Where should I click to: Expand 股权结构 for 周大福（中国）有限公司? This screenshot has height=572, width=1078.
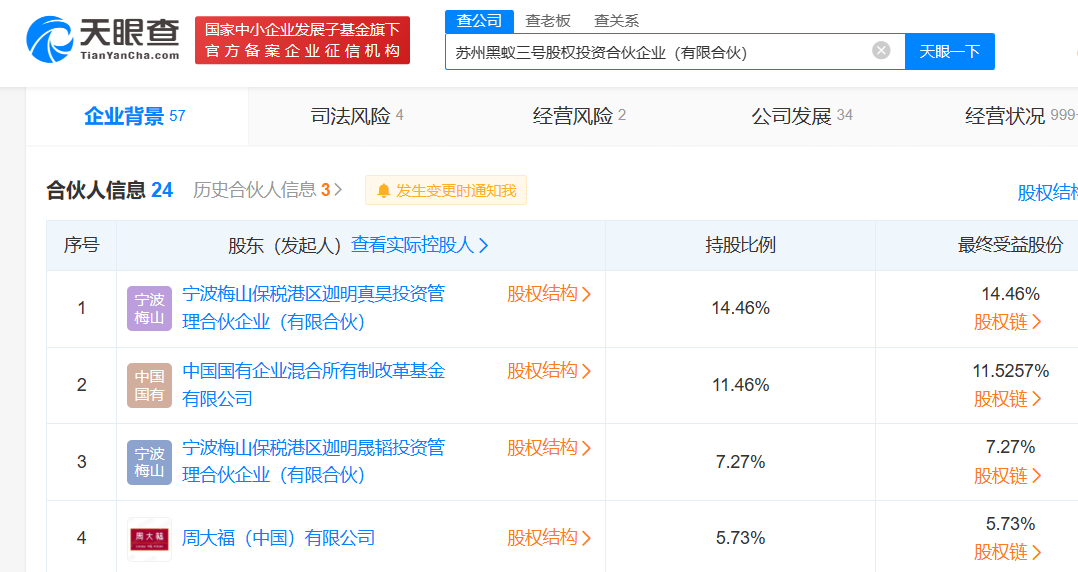(549, 538)
